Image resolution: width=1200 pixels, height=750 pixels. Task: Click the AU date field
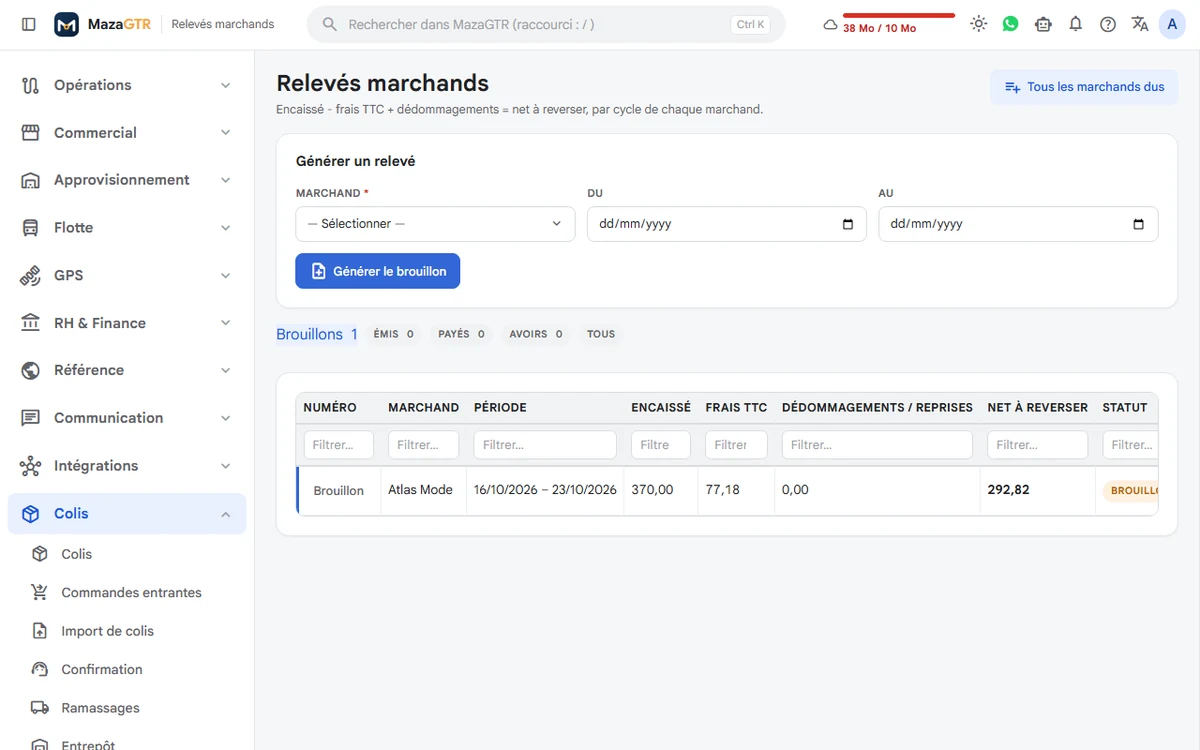[1018, 224]
